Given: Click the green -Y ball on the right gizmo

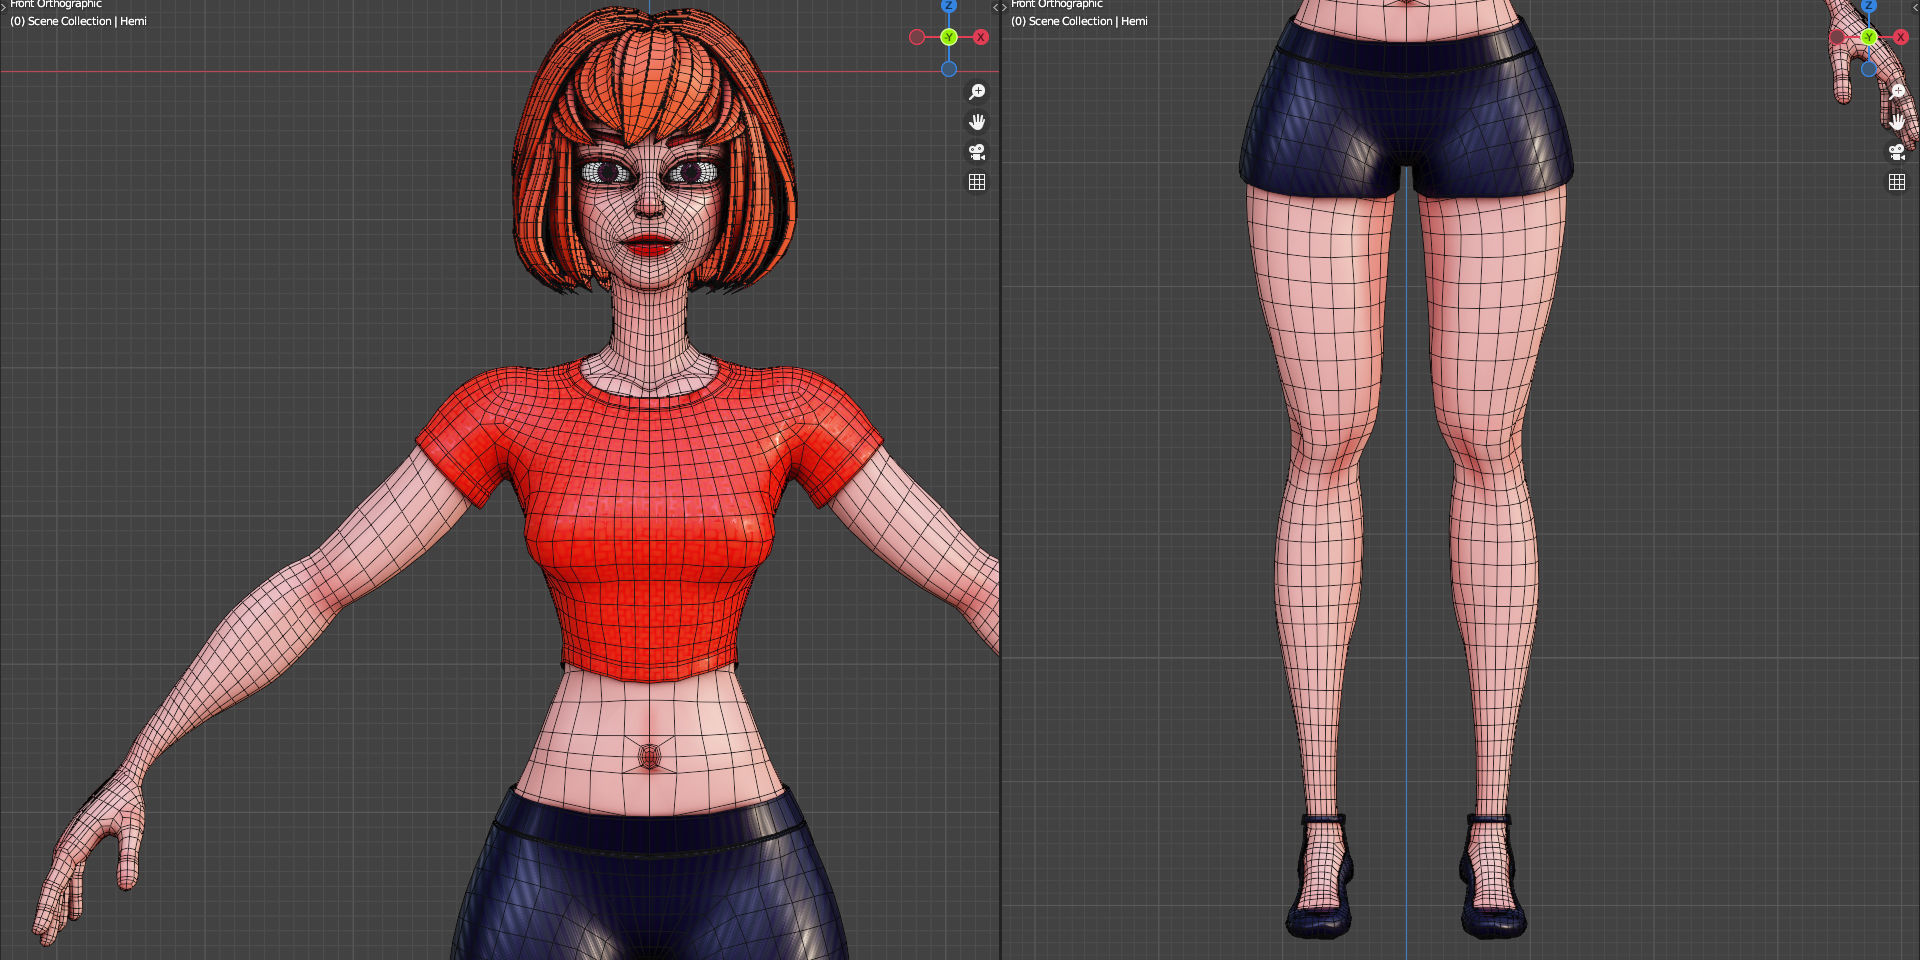Looking at the screenshot, I should click(1869, 37).
